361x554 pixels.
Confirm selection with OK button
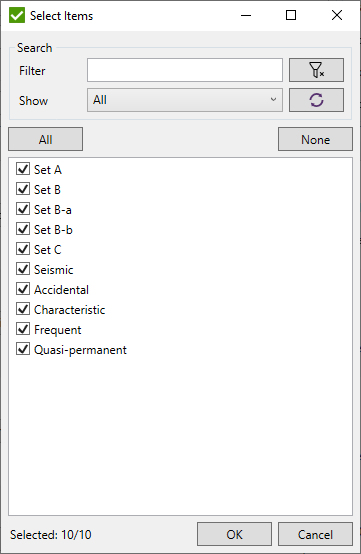point(234,534)
